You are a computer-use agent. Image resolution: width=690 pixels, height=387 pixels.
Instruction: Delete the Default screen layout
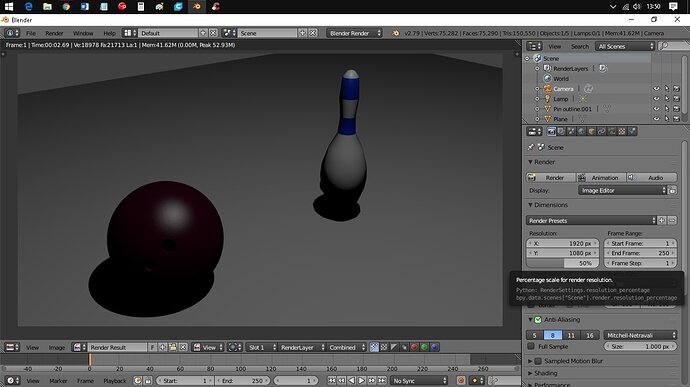pos(213,33)
